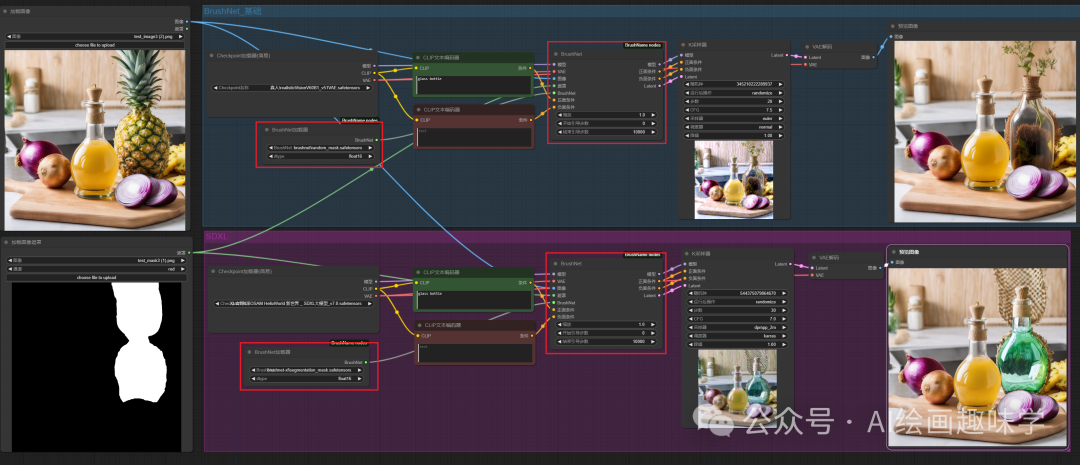Click the 10000 end step value in upper BrushNet
The height and width of the screenshot is (465, 1080).
(638, 132)
